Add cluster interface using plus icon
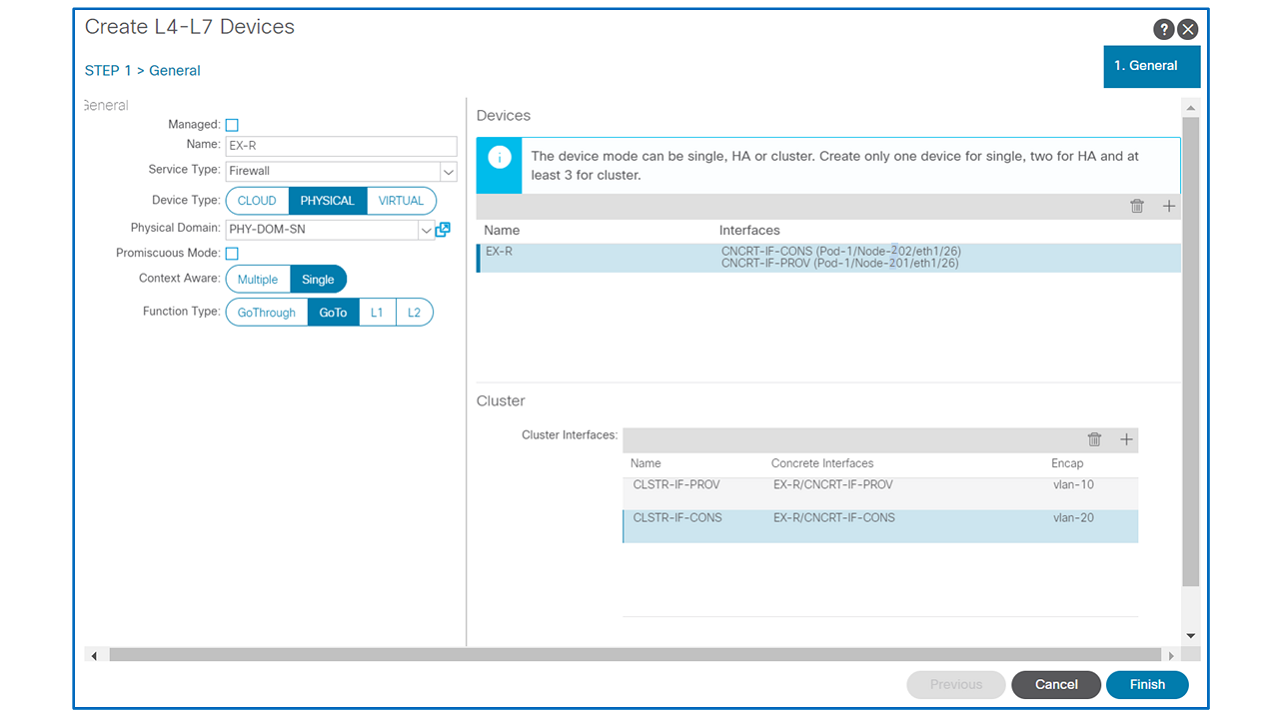 pyautogui.click(x=1127, y=440)
